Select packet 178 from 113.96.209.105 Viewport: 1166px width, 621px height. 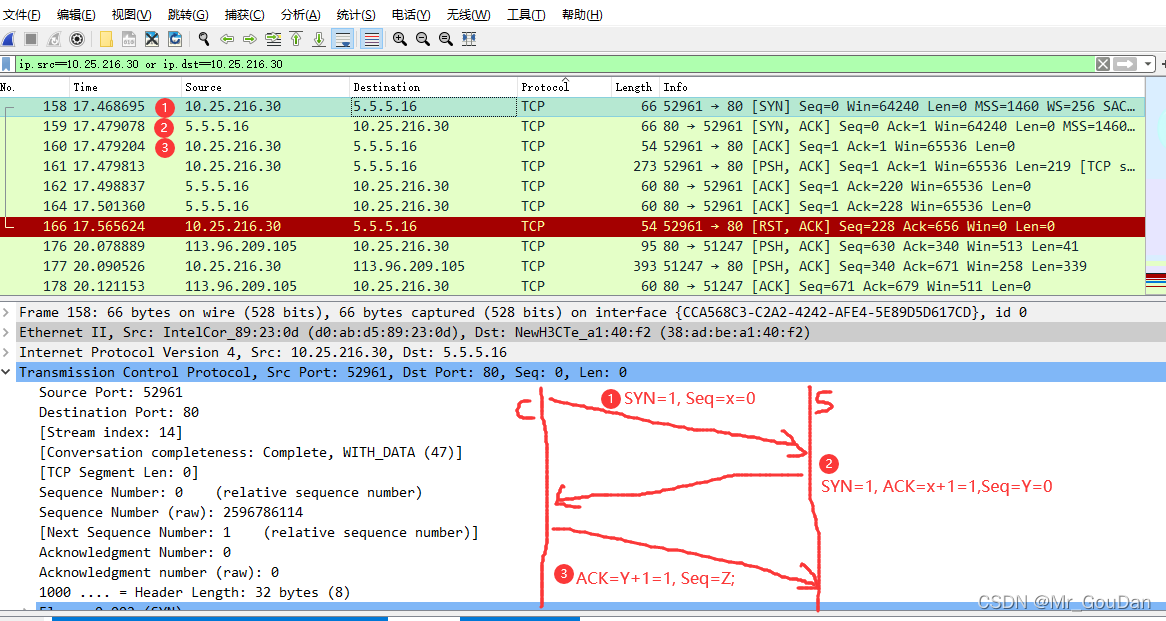pyautogui.click(x=573, y=286)
